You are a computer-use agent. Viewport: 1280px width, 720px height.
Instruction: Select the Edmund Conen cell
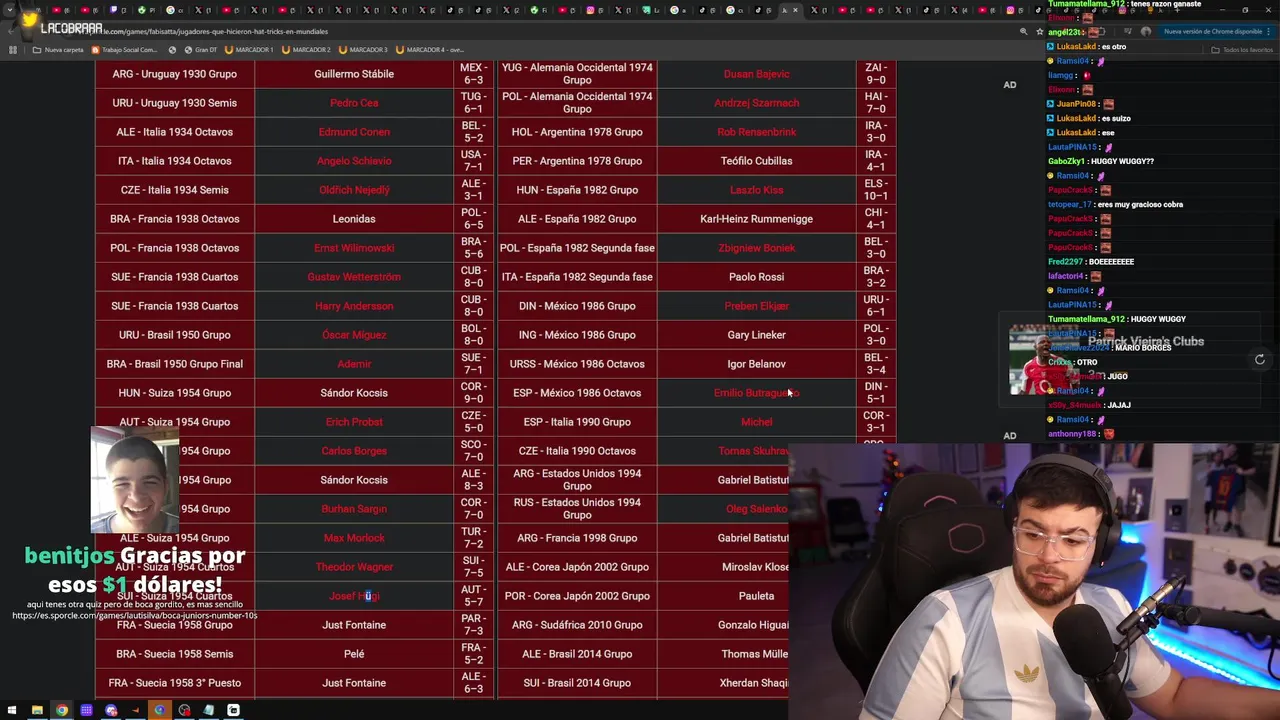click(354, 132)
